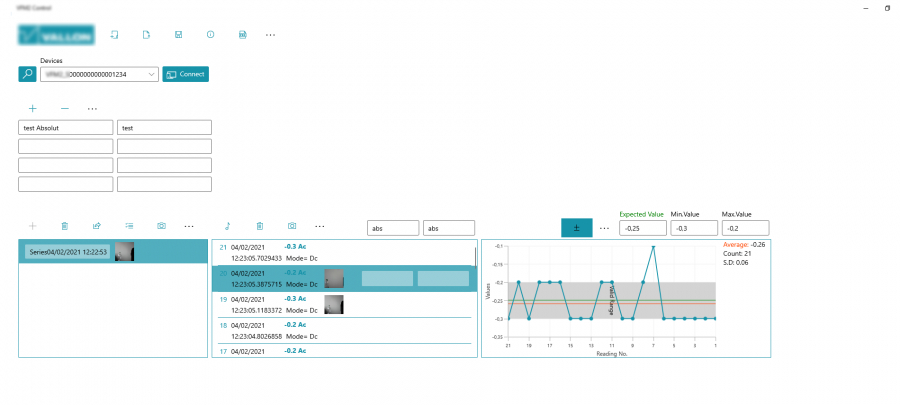The width and height of the screenshot is (900, 405).
Task: Click the music note icon above readings
Action: point(227,227)
